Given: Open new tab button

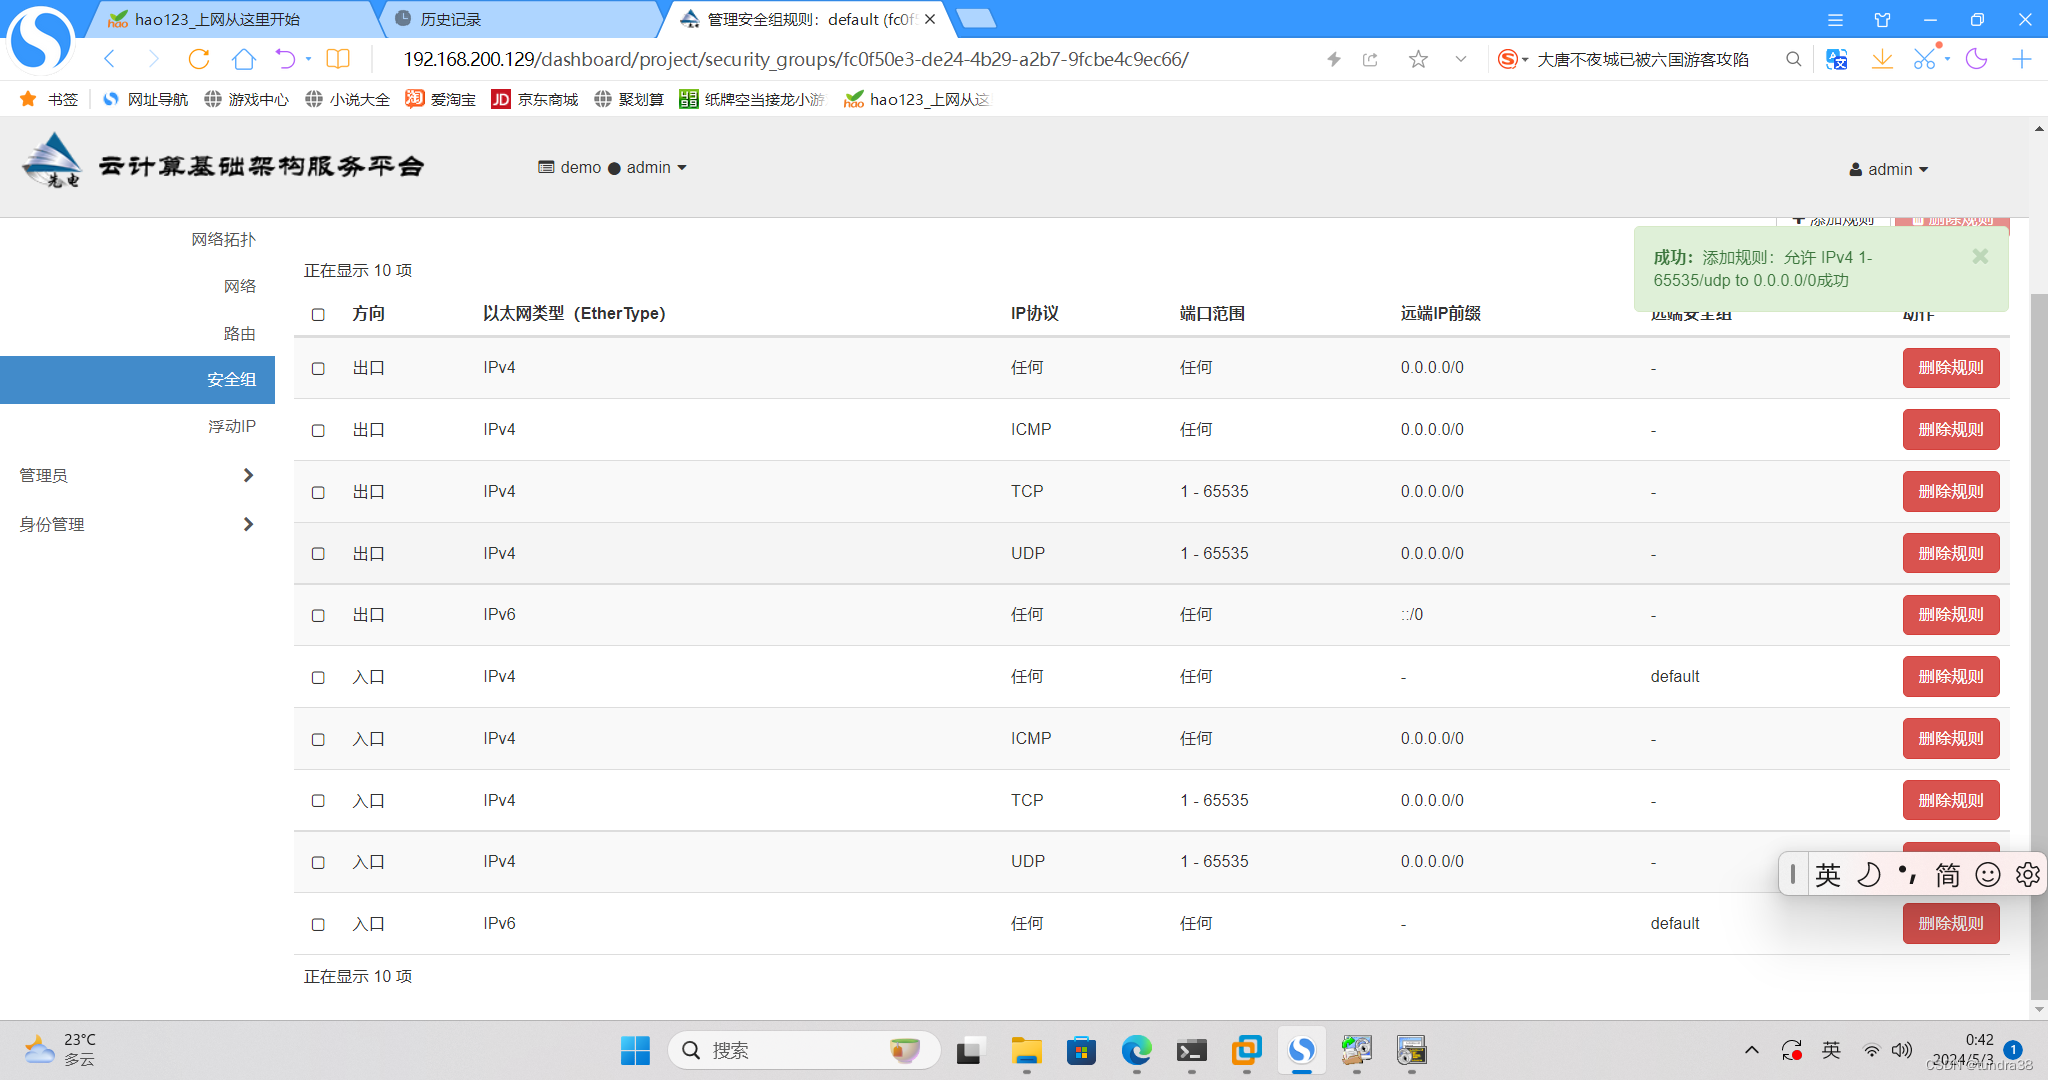Looking at the screenshot, I should tap(976, 18).
